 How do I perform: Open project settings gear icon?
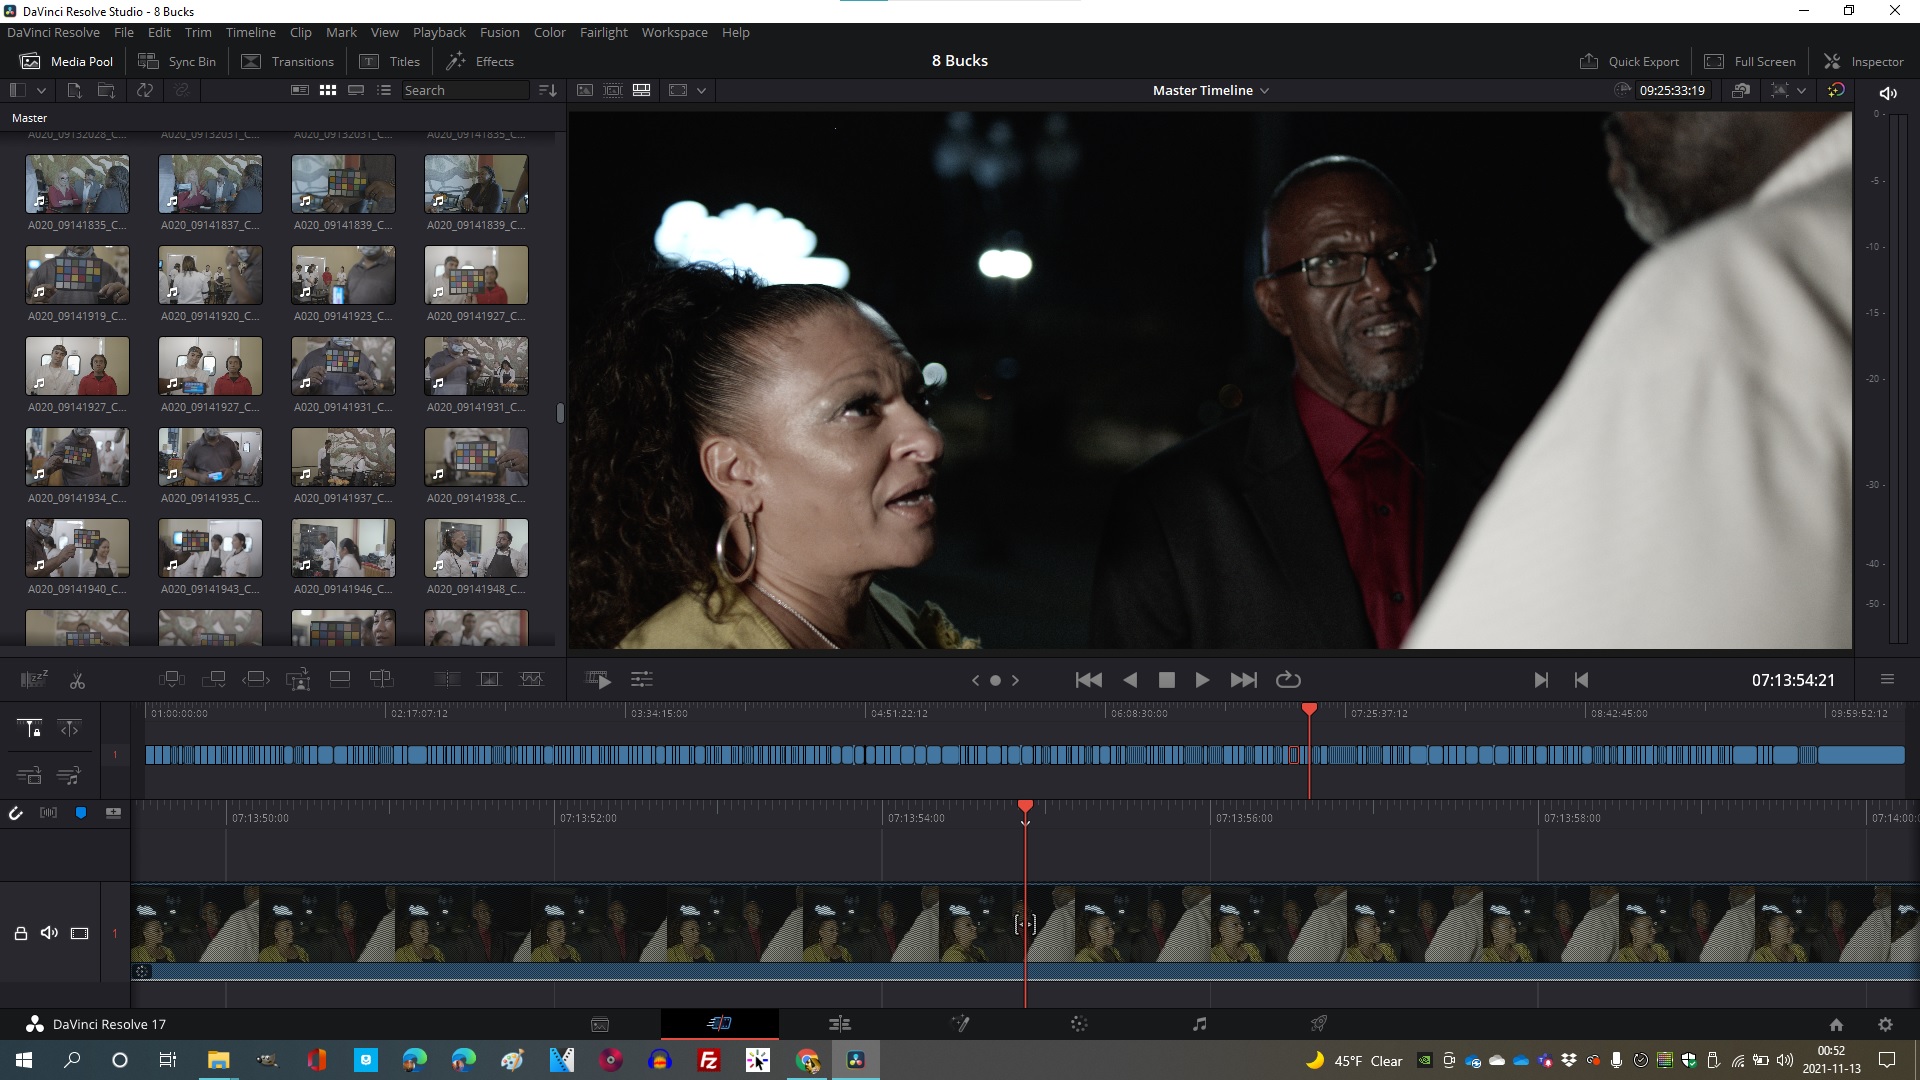click(x=1885, y=1024)
